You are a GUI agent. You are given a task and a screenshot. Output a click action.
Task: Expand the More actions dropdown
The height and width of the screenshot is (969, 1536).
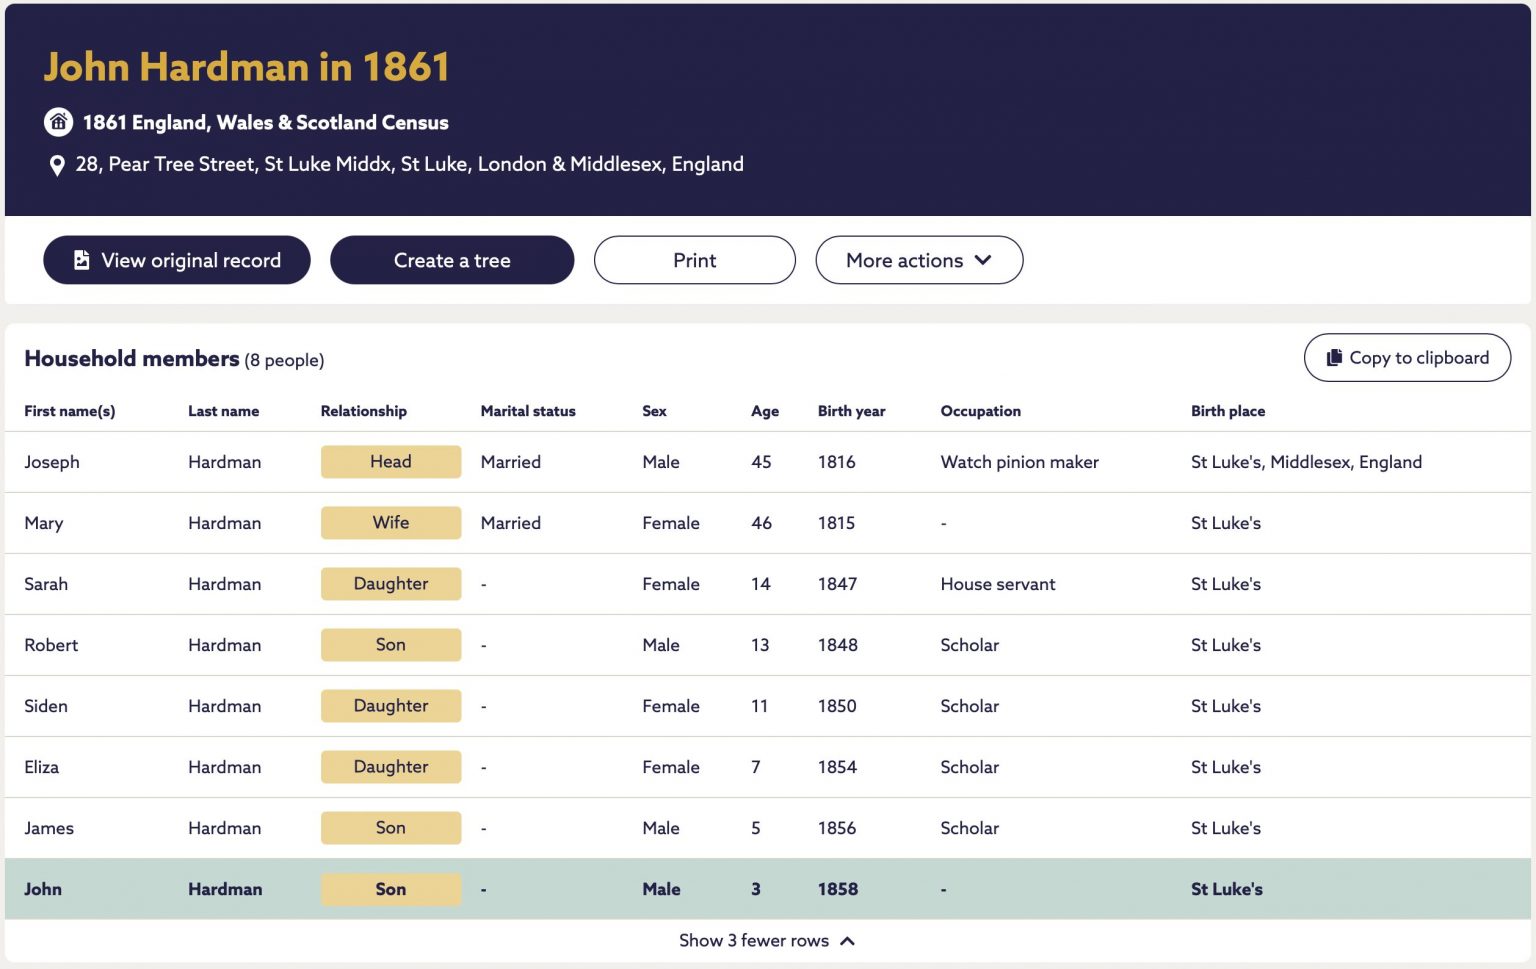click(919, 260)
